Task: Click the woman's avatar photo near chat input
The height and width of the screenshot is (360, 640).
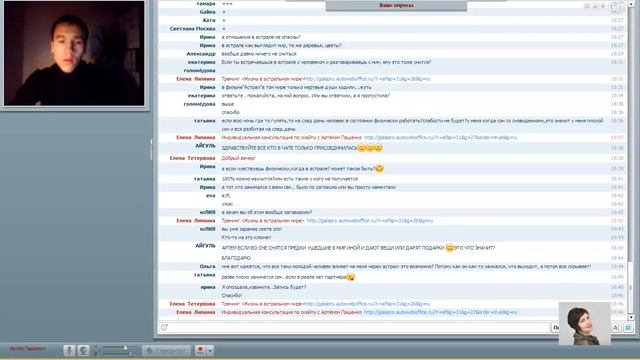Action: 584,324
